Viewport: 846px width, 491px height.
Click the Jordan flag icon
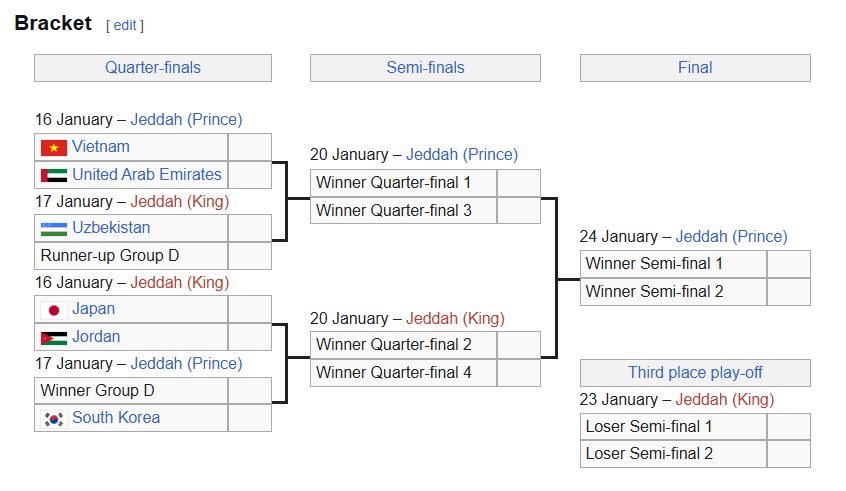[x=53, y=338]
